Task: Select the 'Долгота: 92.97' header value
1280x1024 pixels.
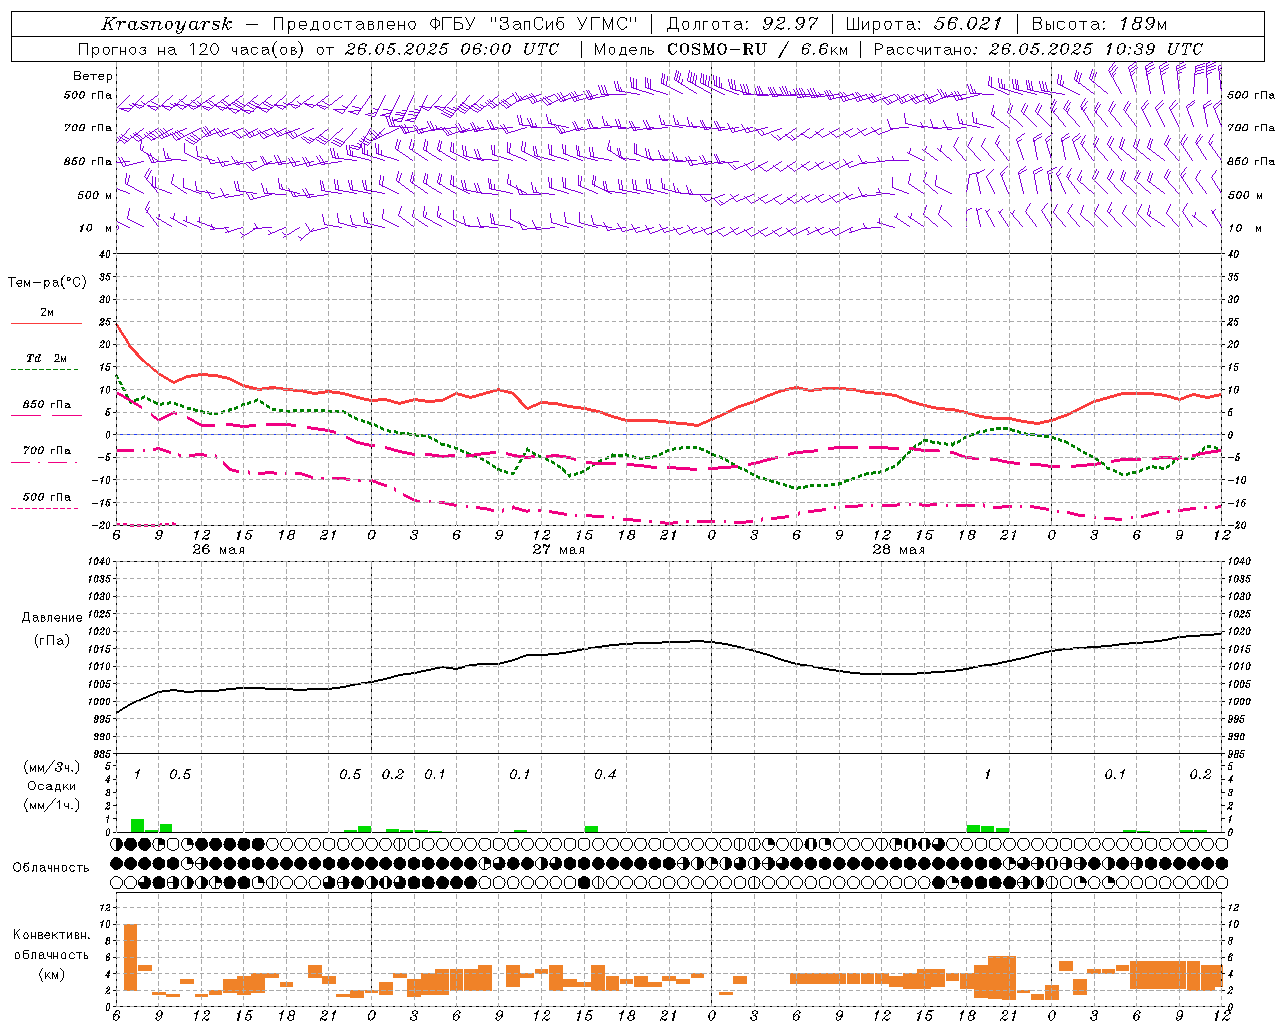Action: (742, 24)
